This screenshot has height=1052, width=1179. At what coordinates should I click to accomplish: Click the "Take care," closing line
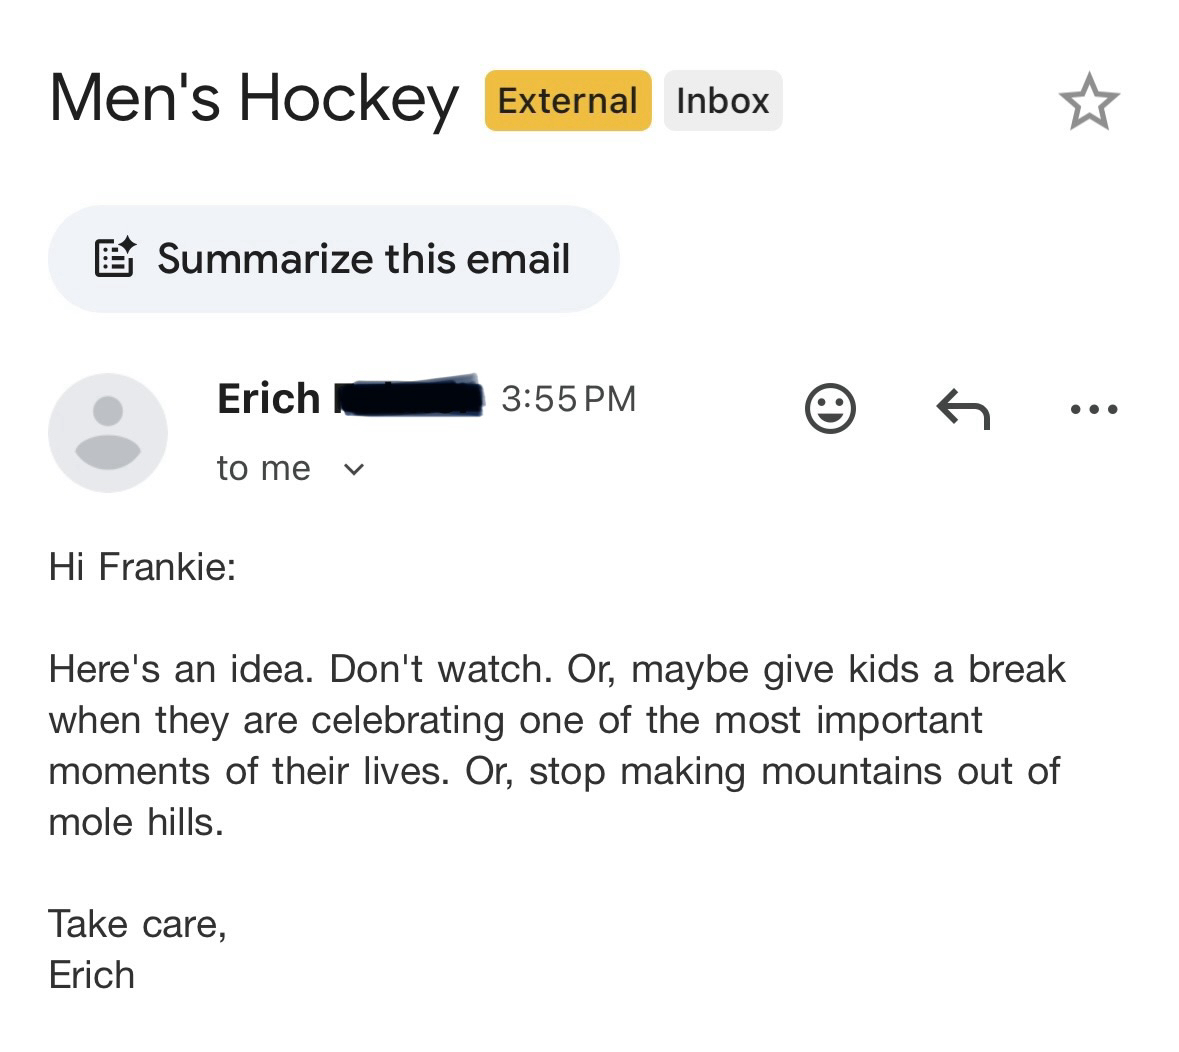[x=137, y=923]
